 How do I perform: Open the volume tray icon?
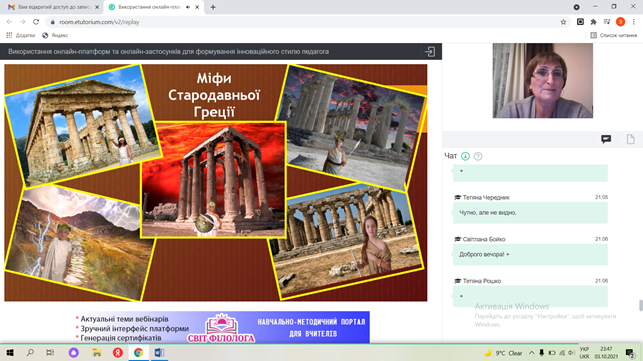pos(571,353)
